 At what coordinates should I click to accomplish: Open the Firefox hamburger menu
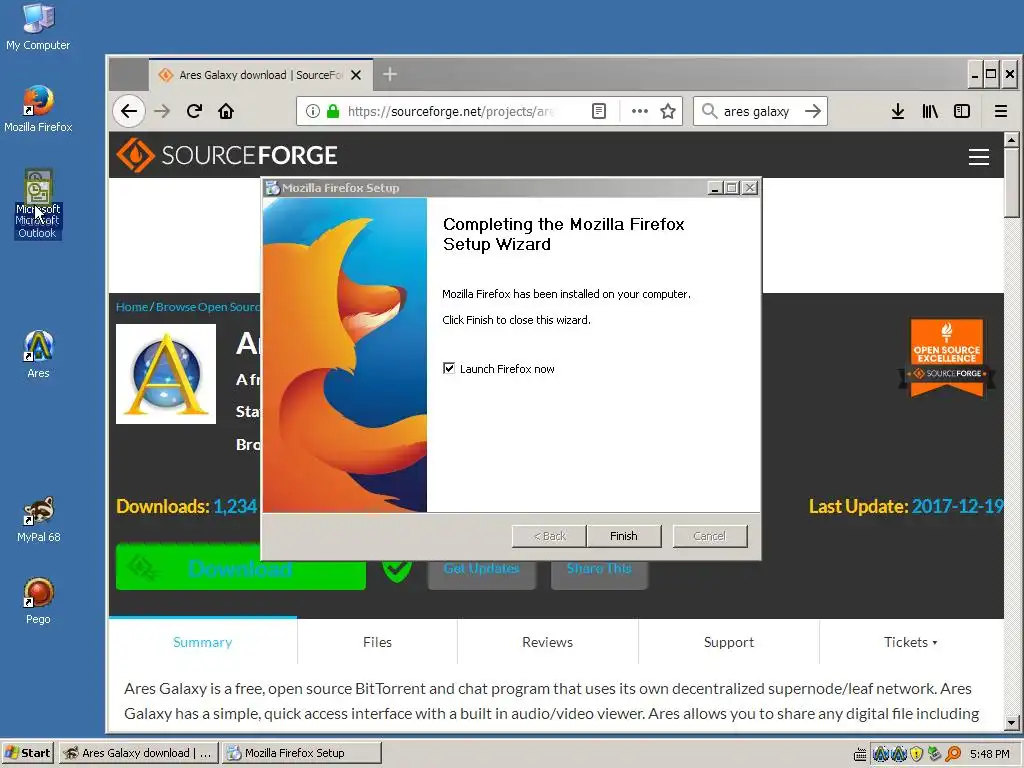point(1000,111)
